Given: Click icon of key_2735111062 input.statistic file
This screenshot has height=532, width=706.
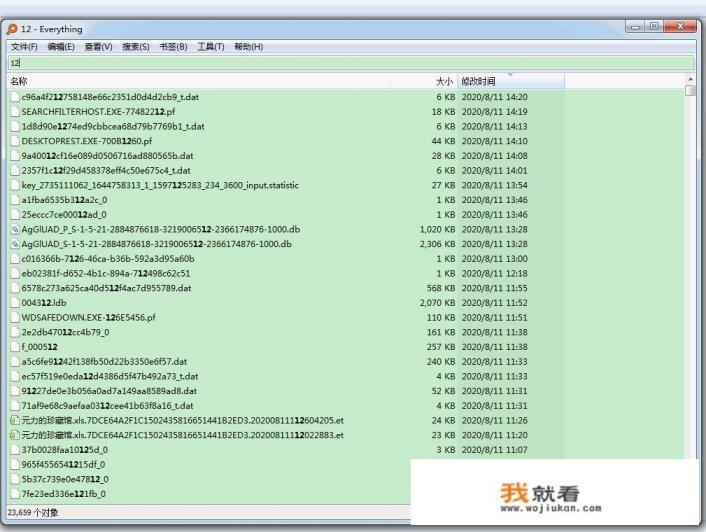Looking at the screenshot, I should (x=15, y=185).
